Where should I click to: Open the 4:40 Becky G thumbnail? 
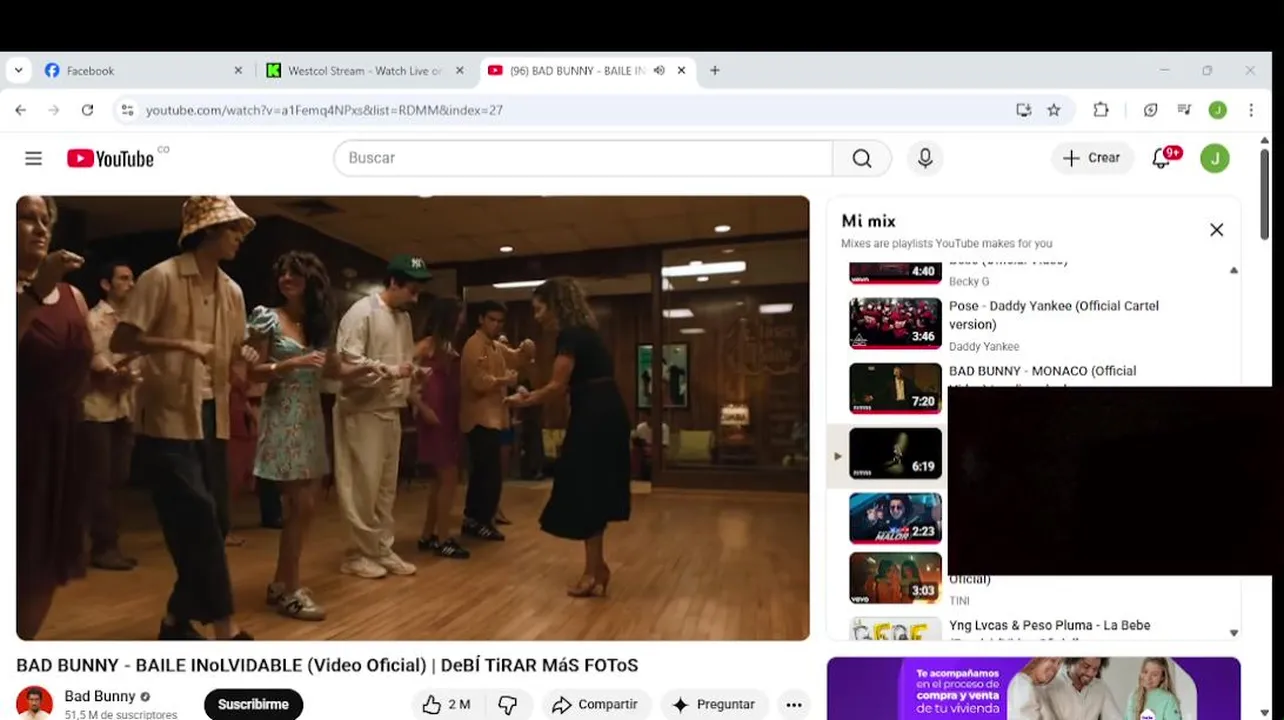coord(895,273)
